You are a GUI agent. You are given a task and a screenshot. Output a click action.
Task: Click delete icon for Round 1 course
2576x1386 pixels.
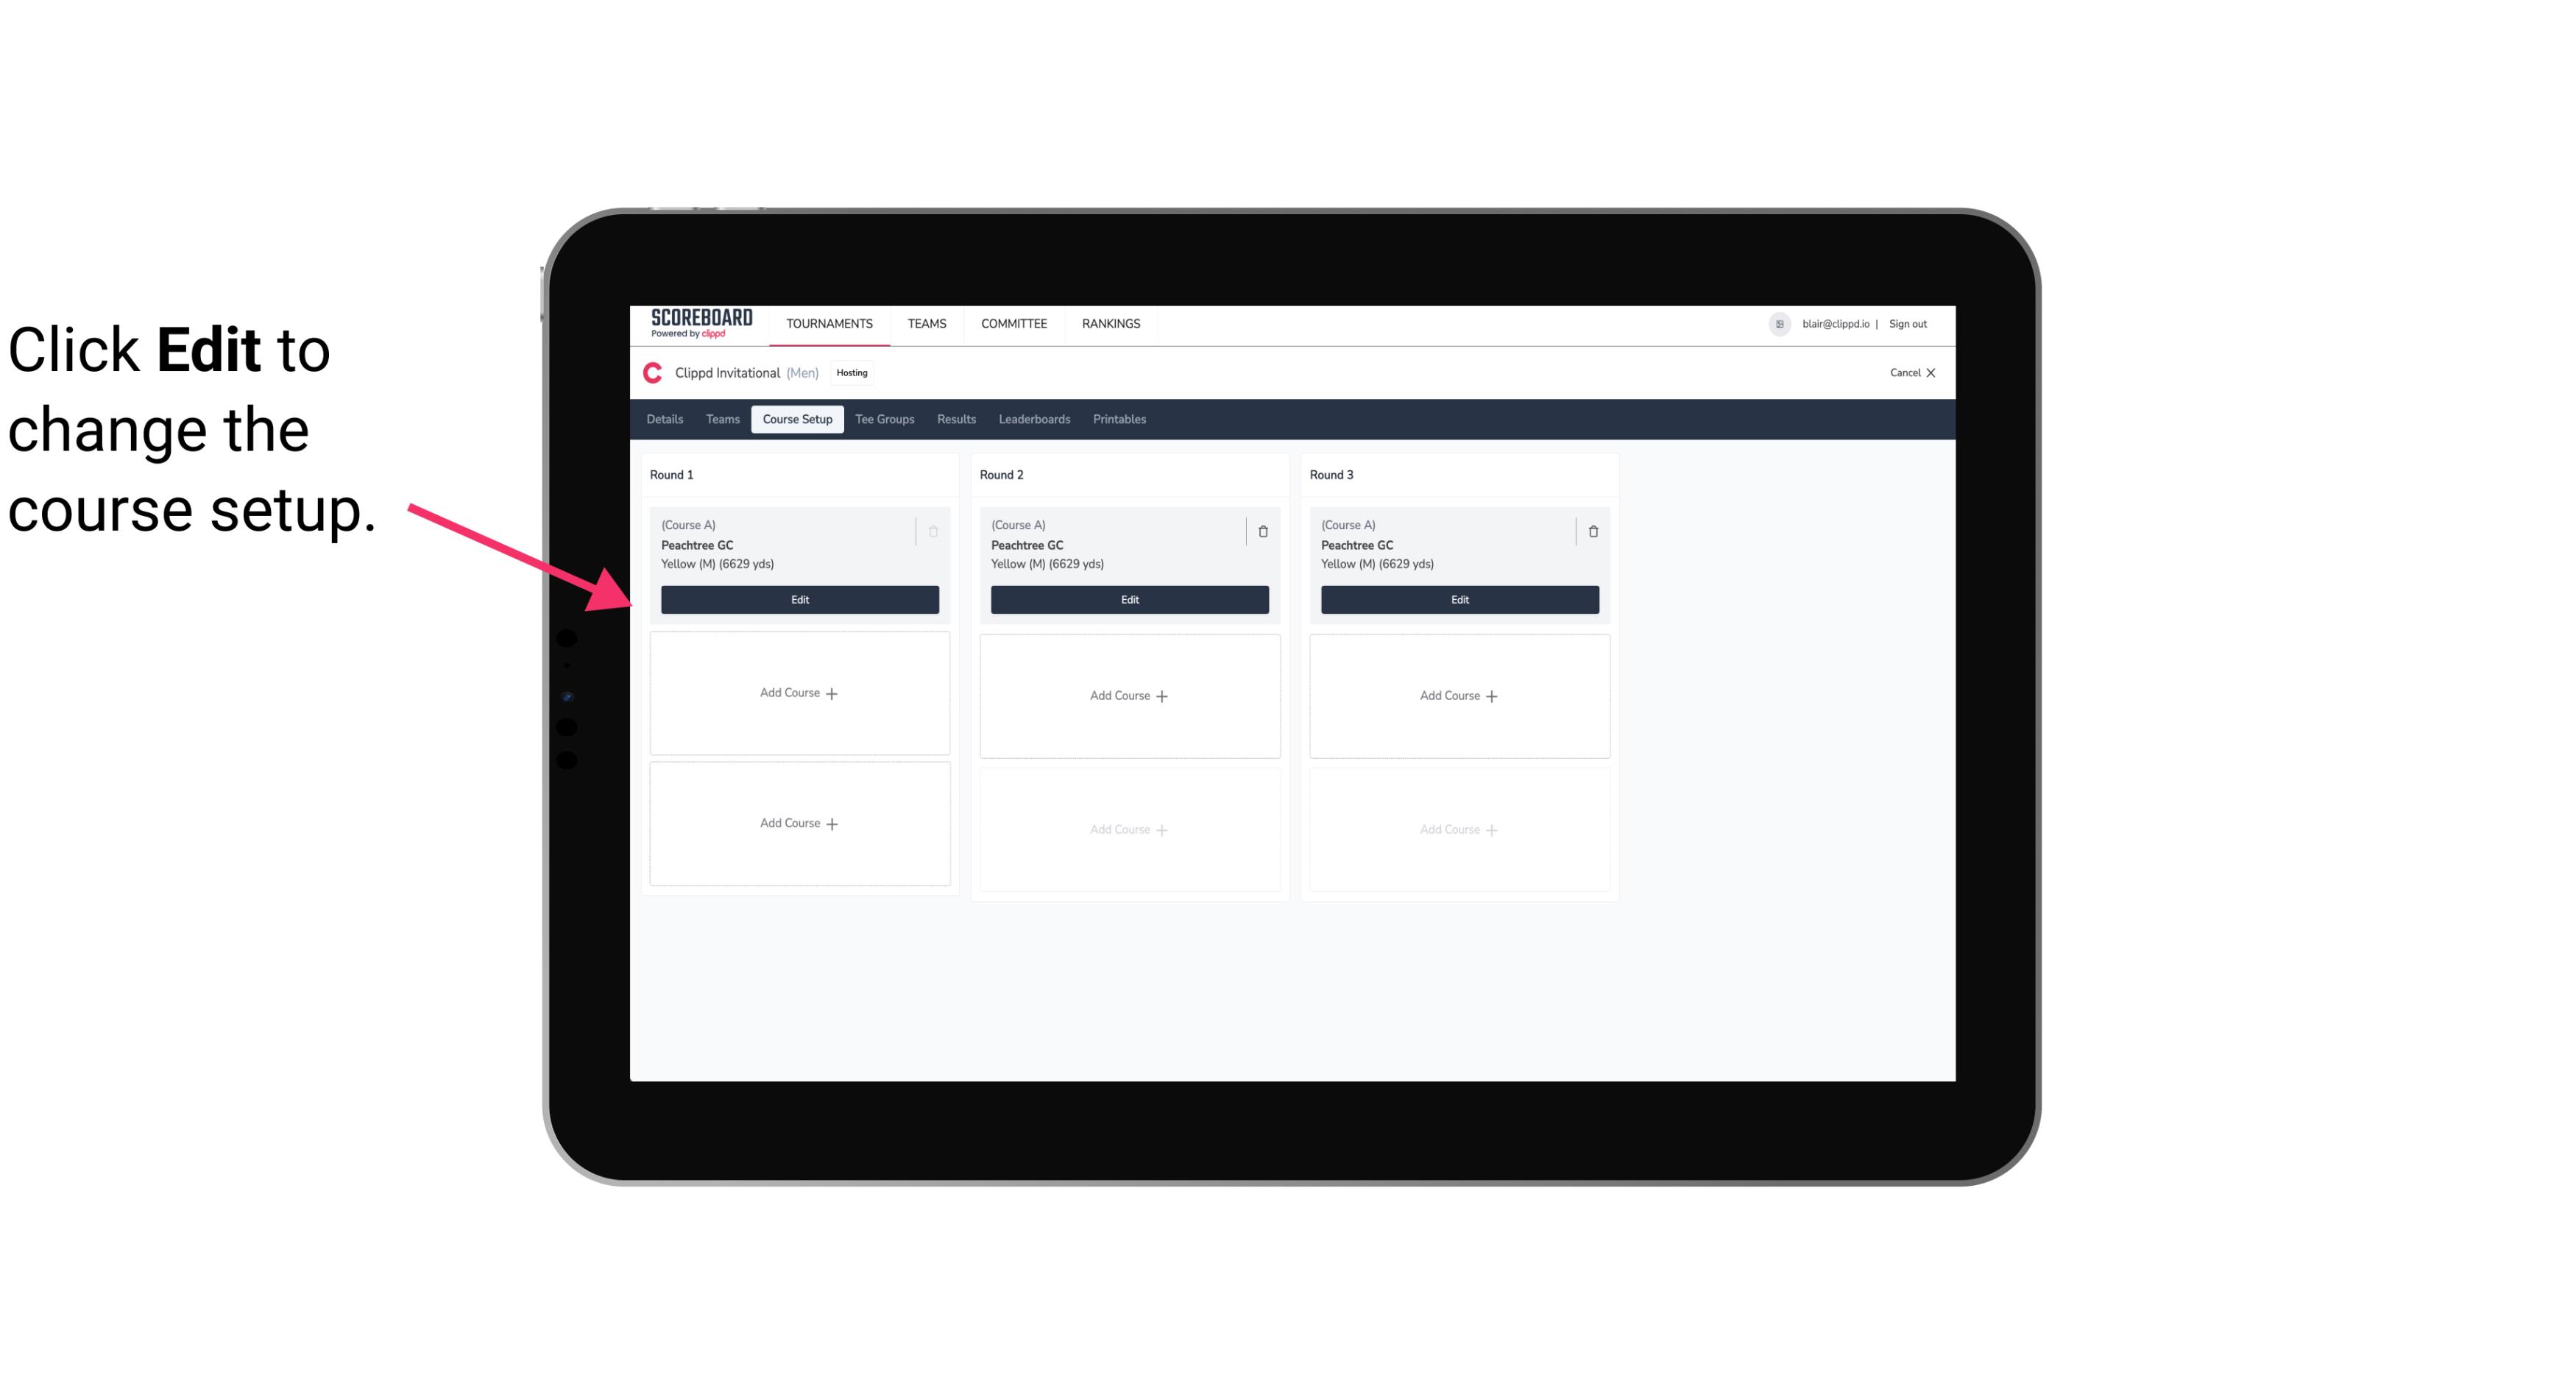coord(935,531)
